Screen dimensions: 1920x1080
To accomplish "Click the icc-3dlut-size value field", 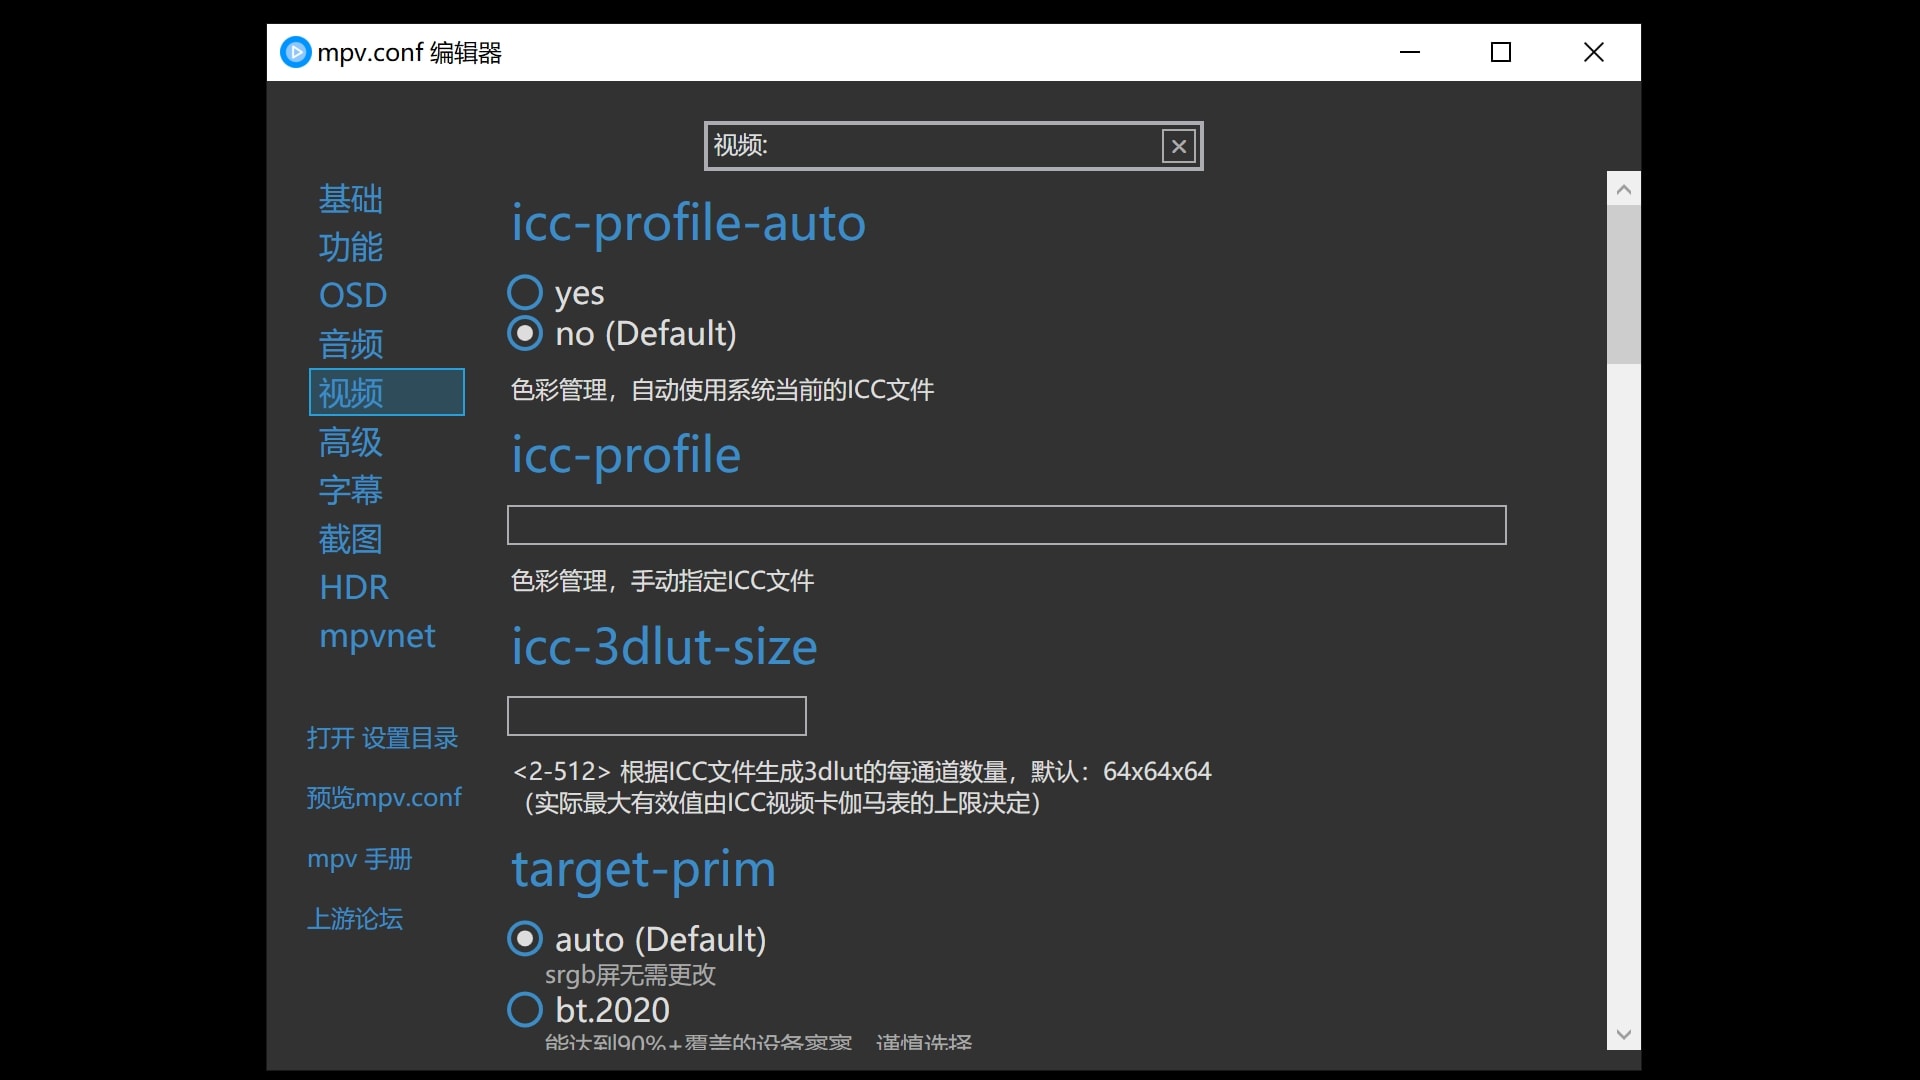I will point(656,716).
